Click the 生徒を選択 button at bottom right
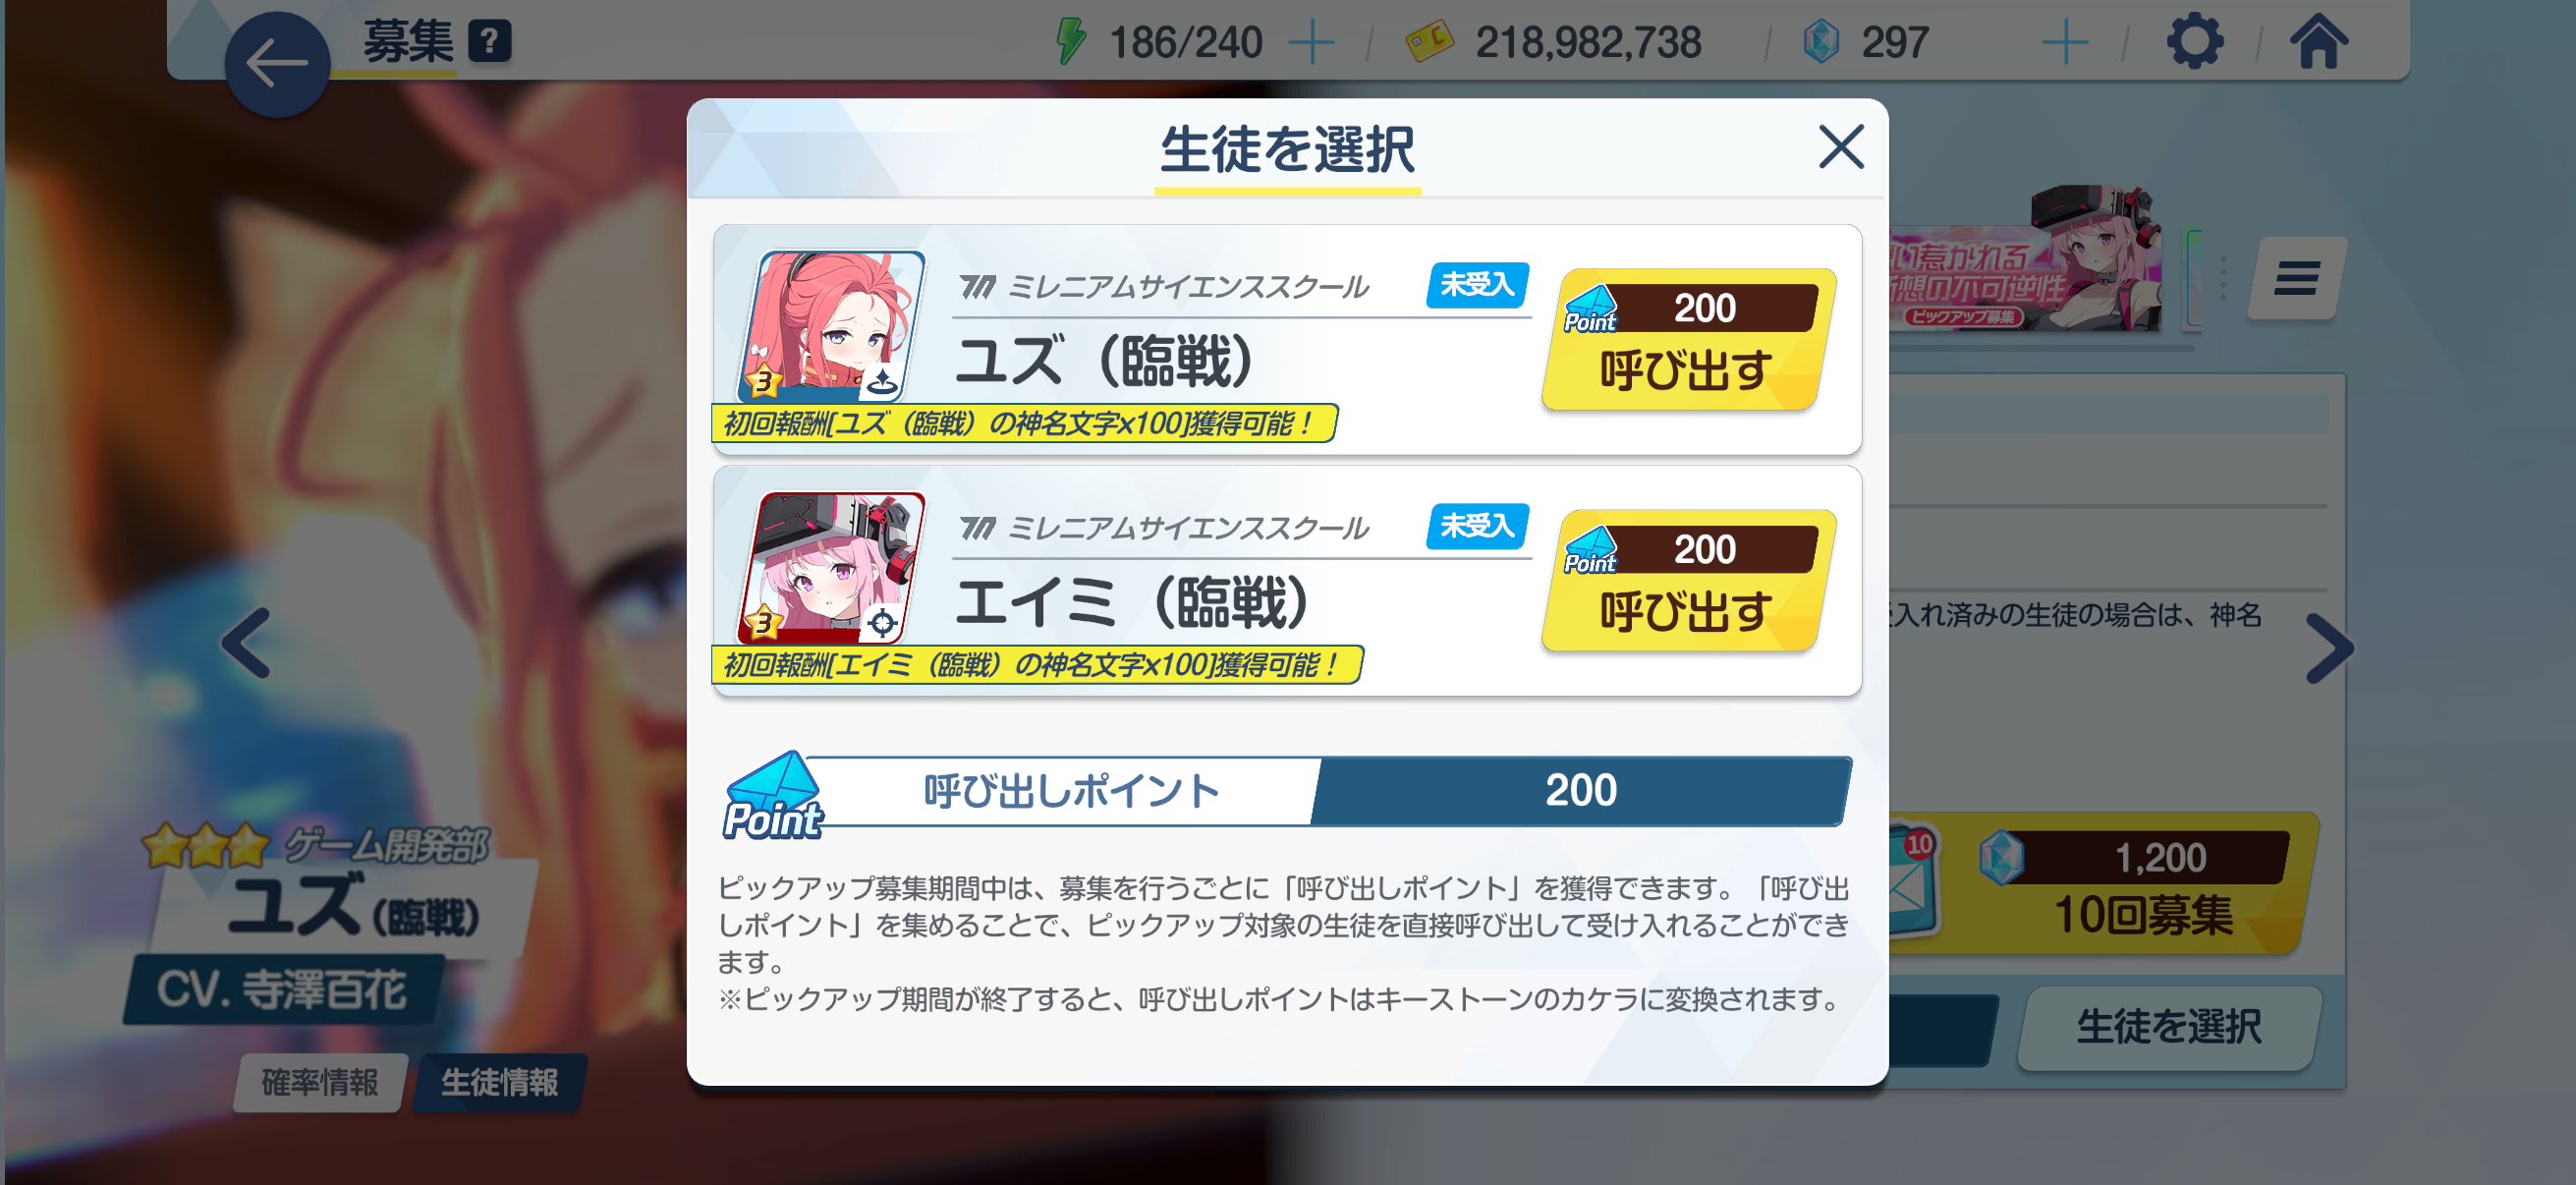 click(2168, 1027)
